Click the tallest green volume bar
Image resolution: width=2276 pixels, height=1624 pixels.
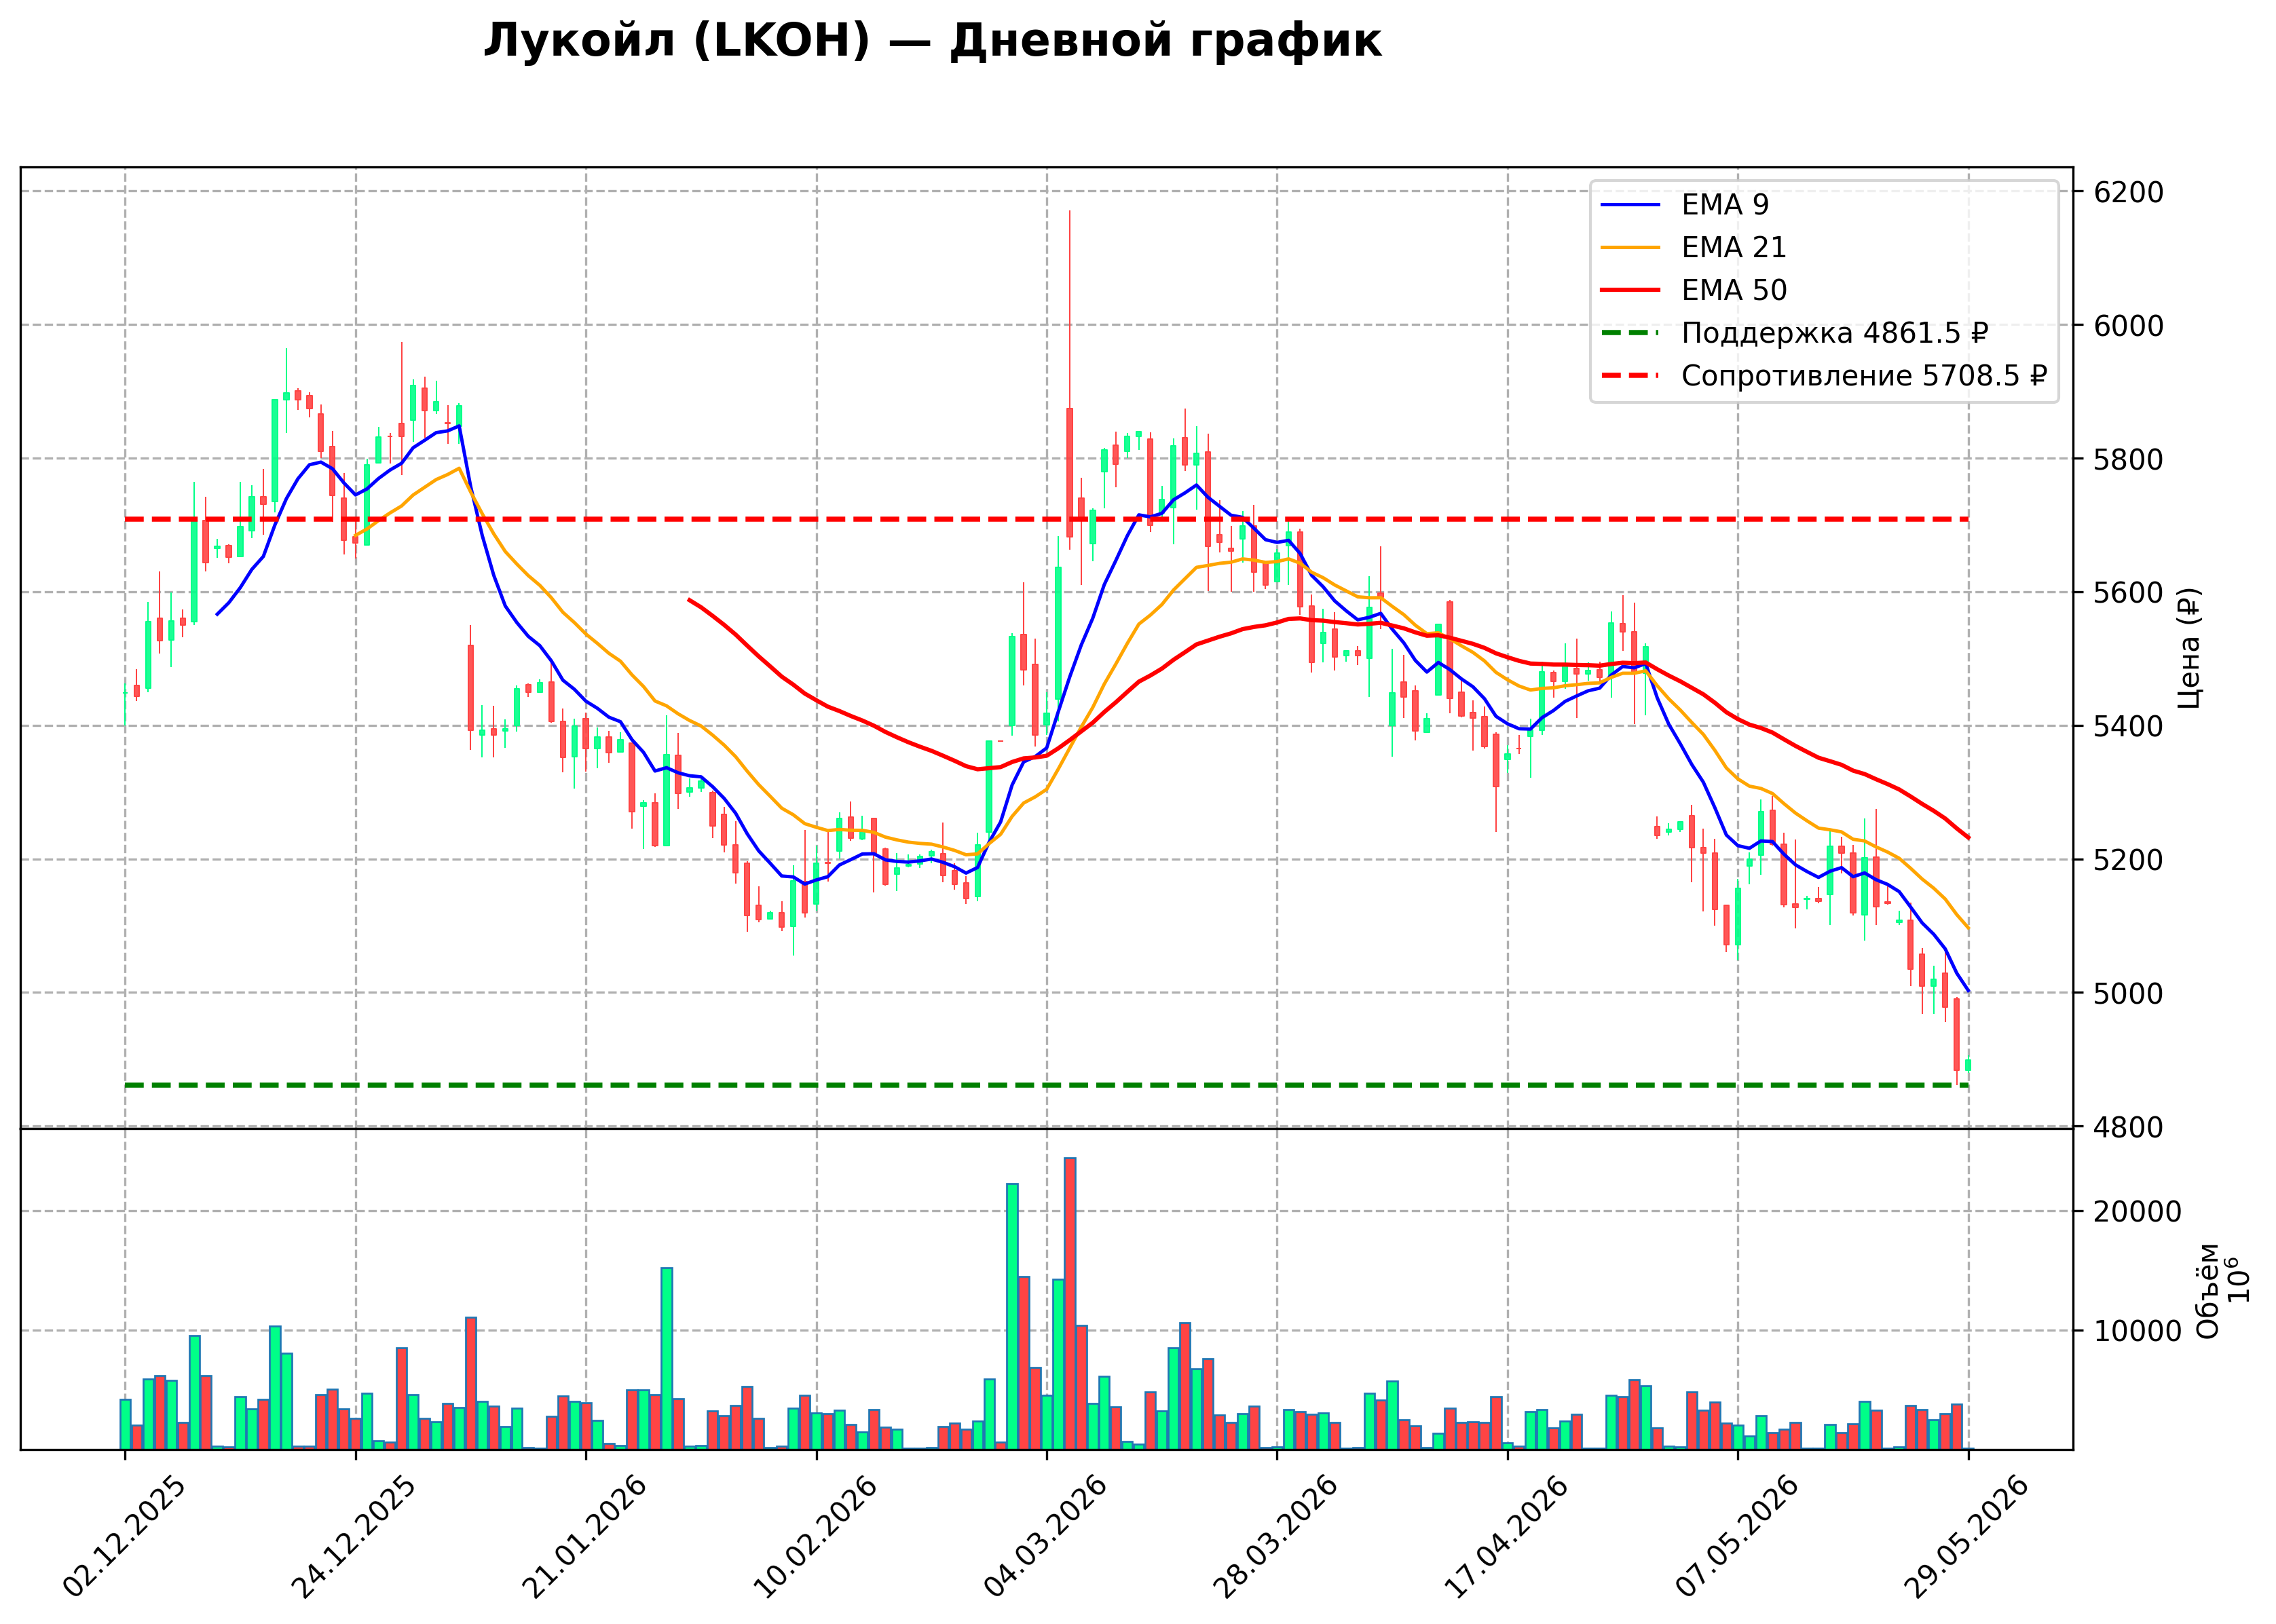[x=1012, y=1316]
